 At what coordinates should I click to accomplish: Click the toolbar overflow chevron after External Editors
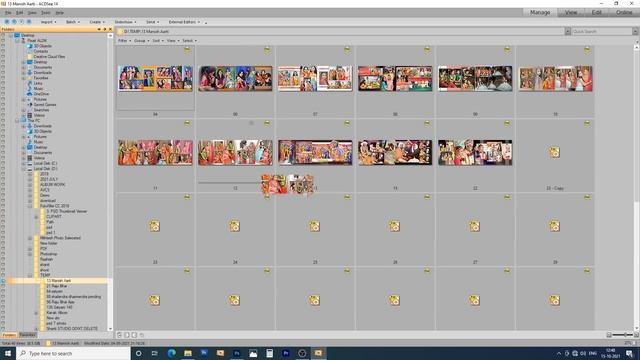tap(206, 22)
